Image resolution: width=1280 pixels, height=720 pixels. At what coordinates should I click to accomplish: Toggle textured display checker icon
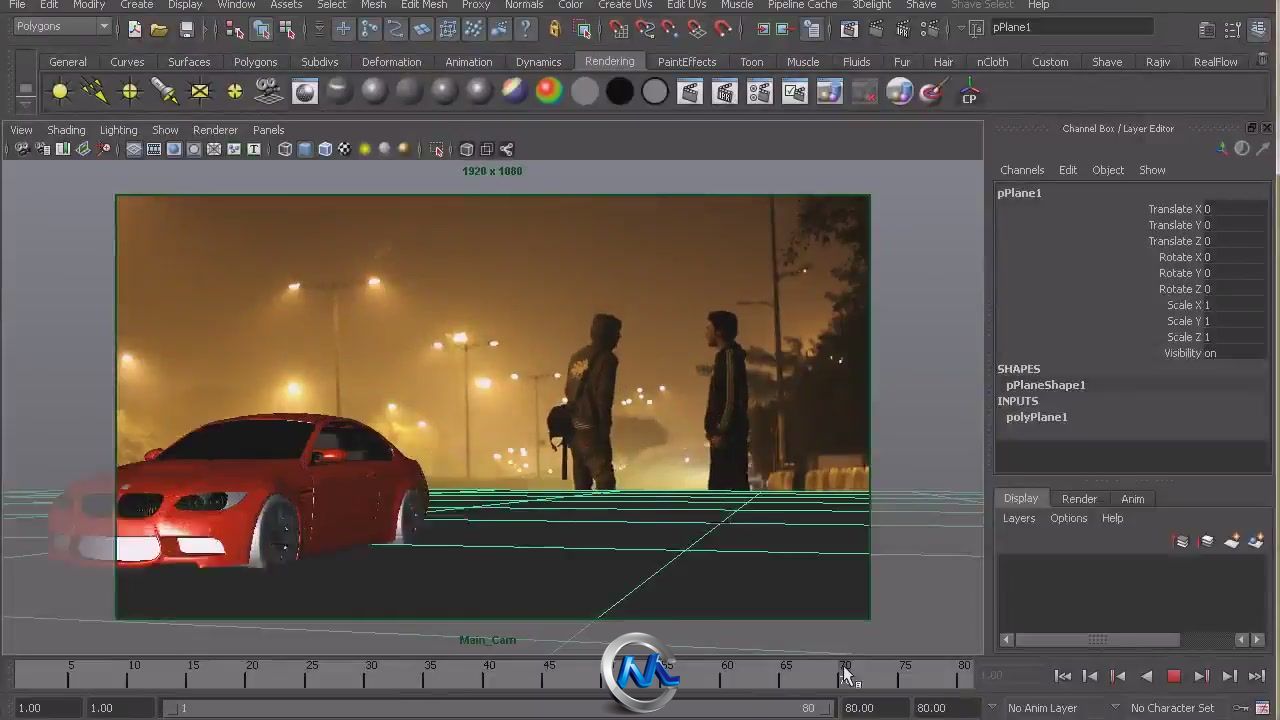(x=345, y=149)
